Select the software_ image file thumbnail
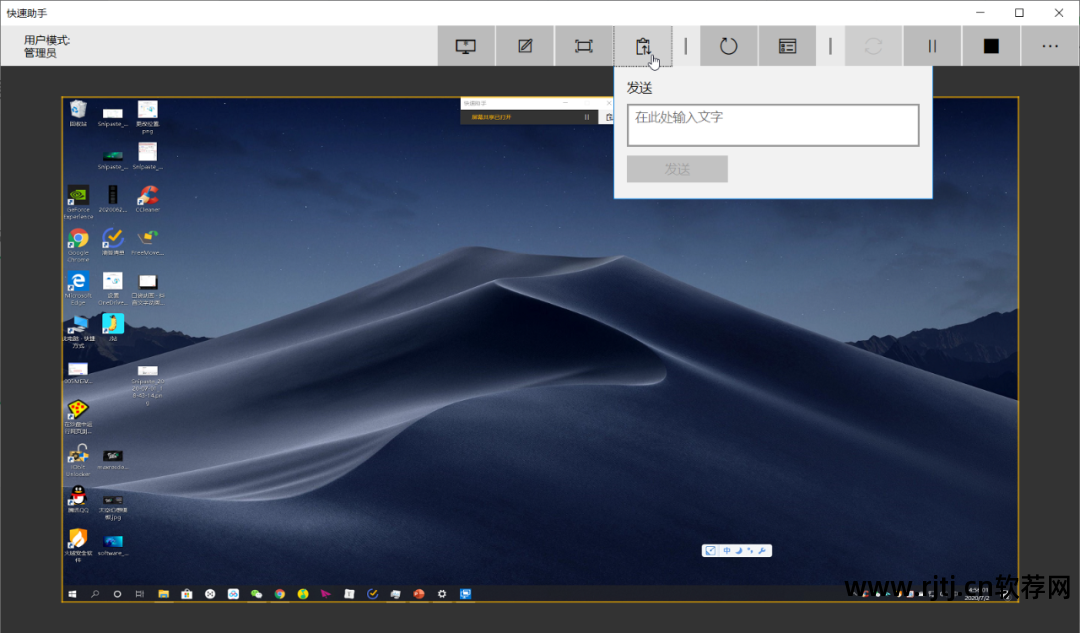The image size is (1080, 633). pos(113,545)
